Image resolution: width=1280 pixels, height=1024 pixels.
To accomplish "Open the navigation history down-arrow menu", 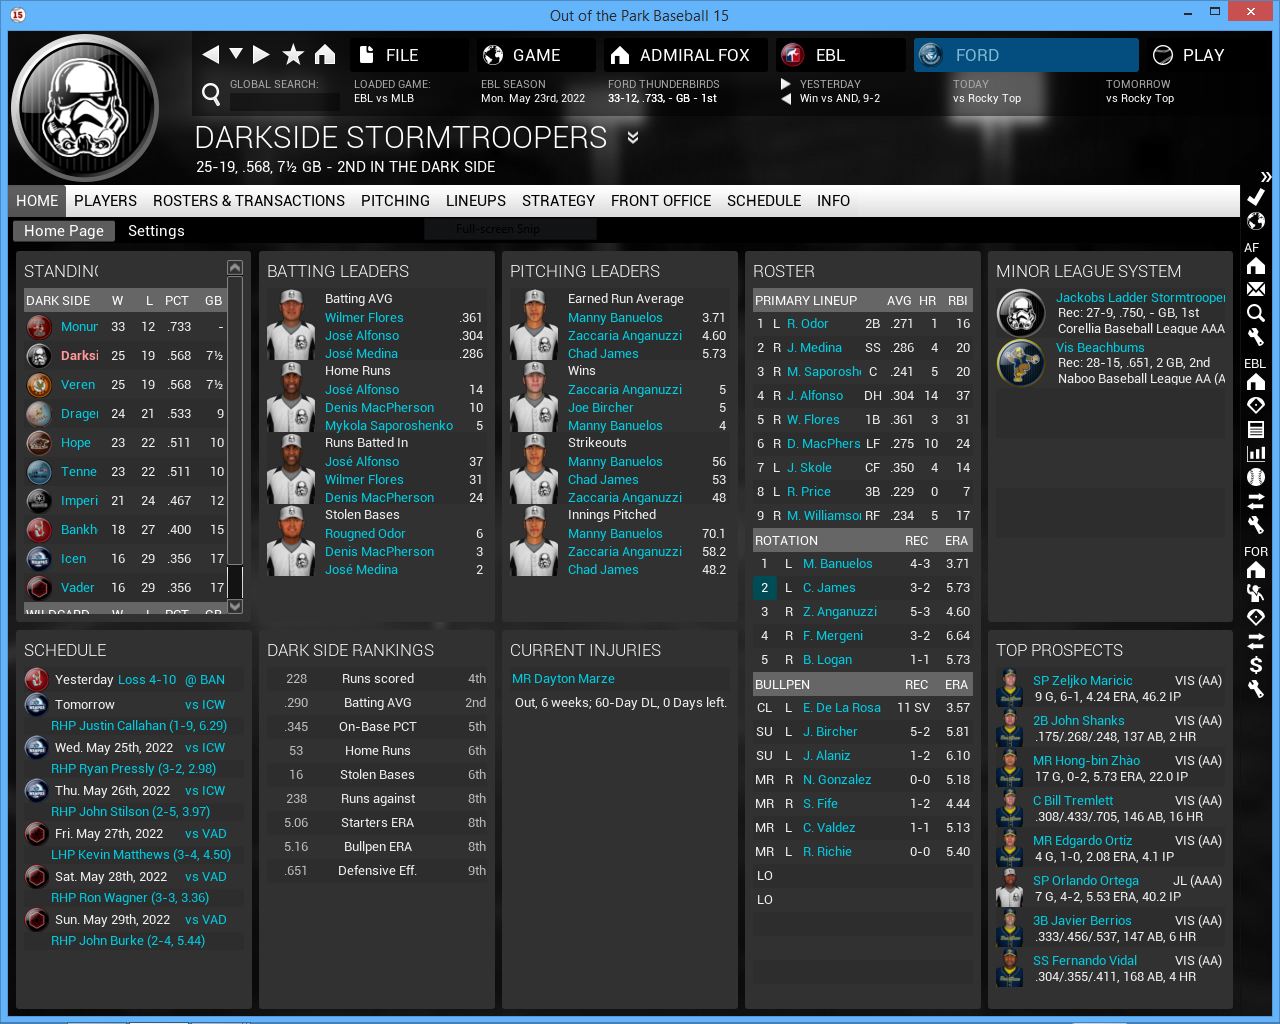I will tap(236, 54).
